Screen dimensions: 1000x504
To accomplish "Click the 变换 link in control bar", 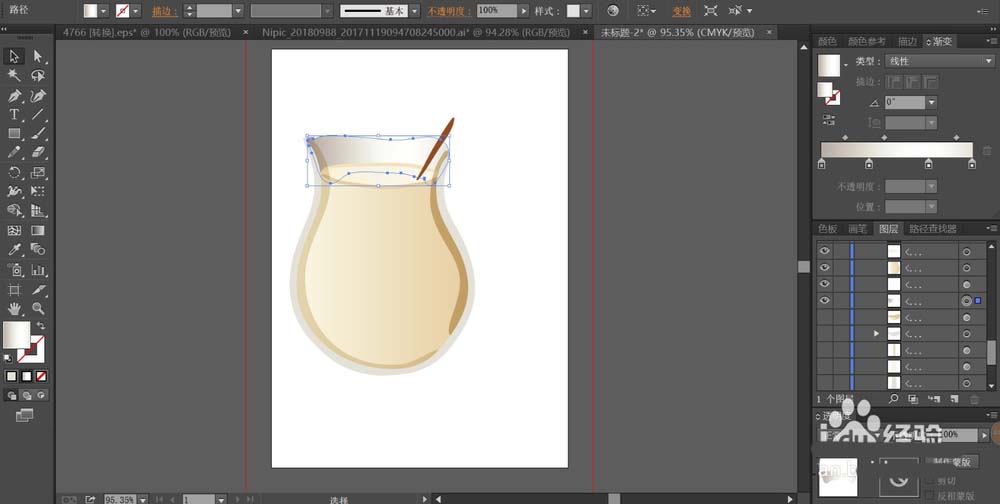I will click(681, 11).
